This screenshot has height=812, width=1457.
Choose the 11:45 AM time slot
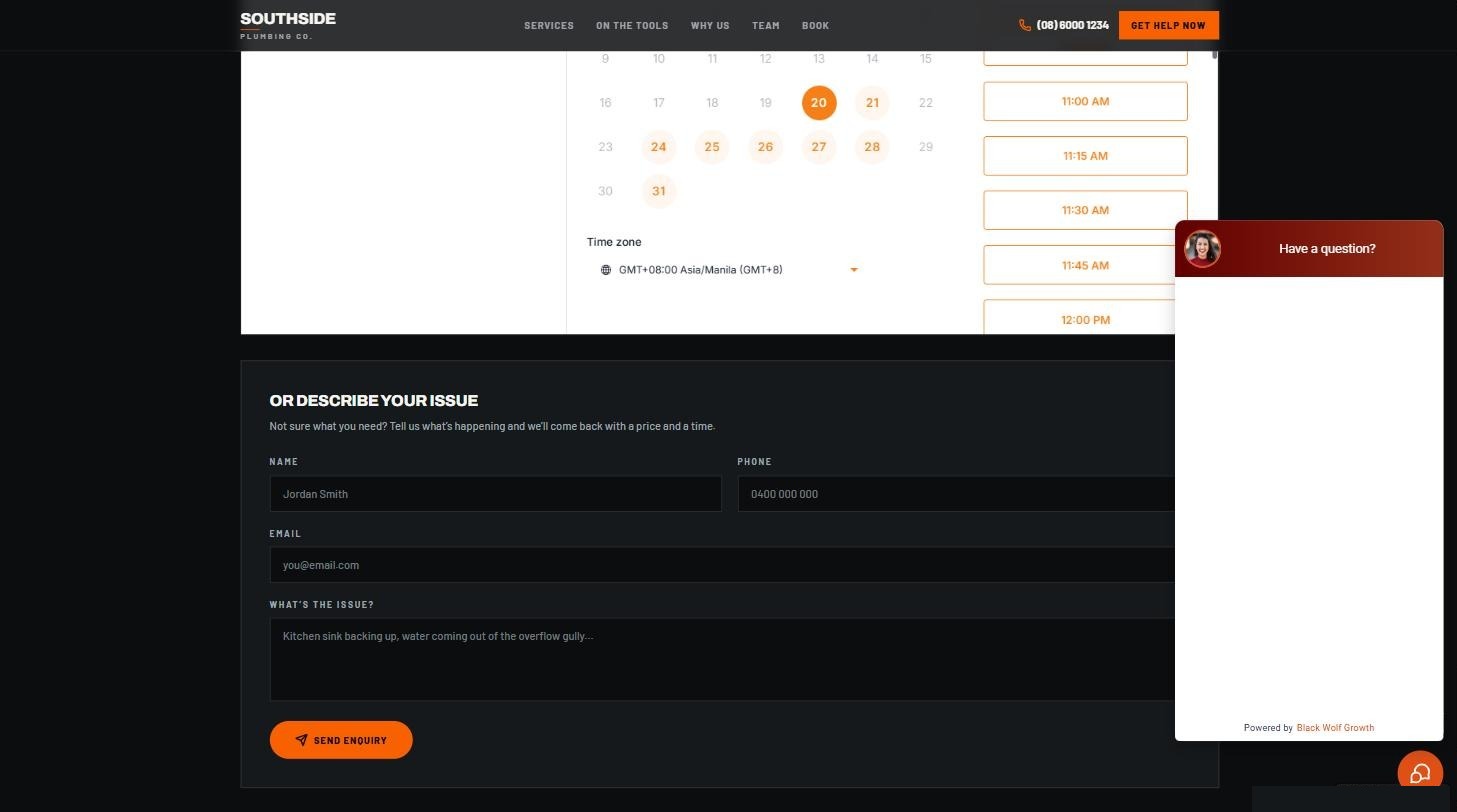(x=1085, y=265)
